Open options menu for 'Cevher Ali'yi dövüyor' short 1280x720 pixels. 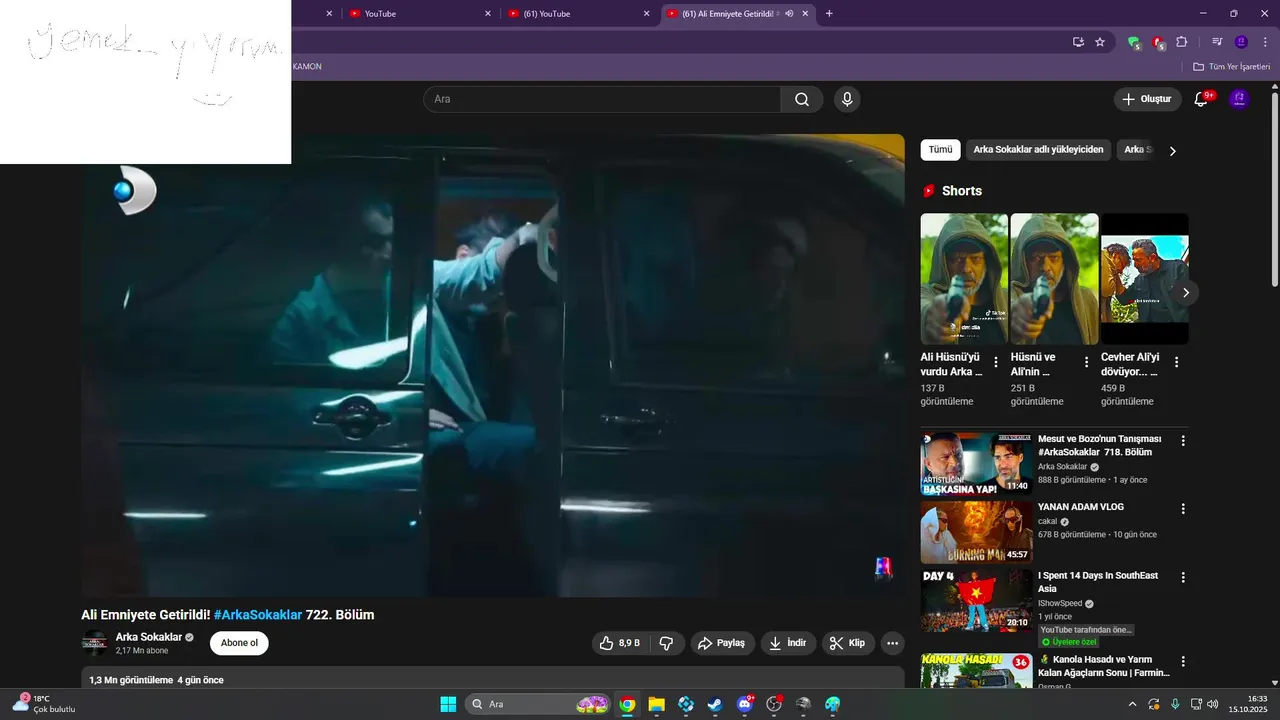pyautogui.click(x=1176, y=362)
